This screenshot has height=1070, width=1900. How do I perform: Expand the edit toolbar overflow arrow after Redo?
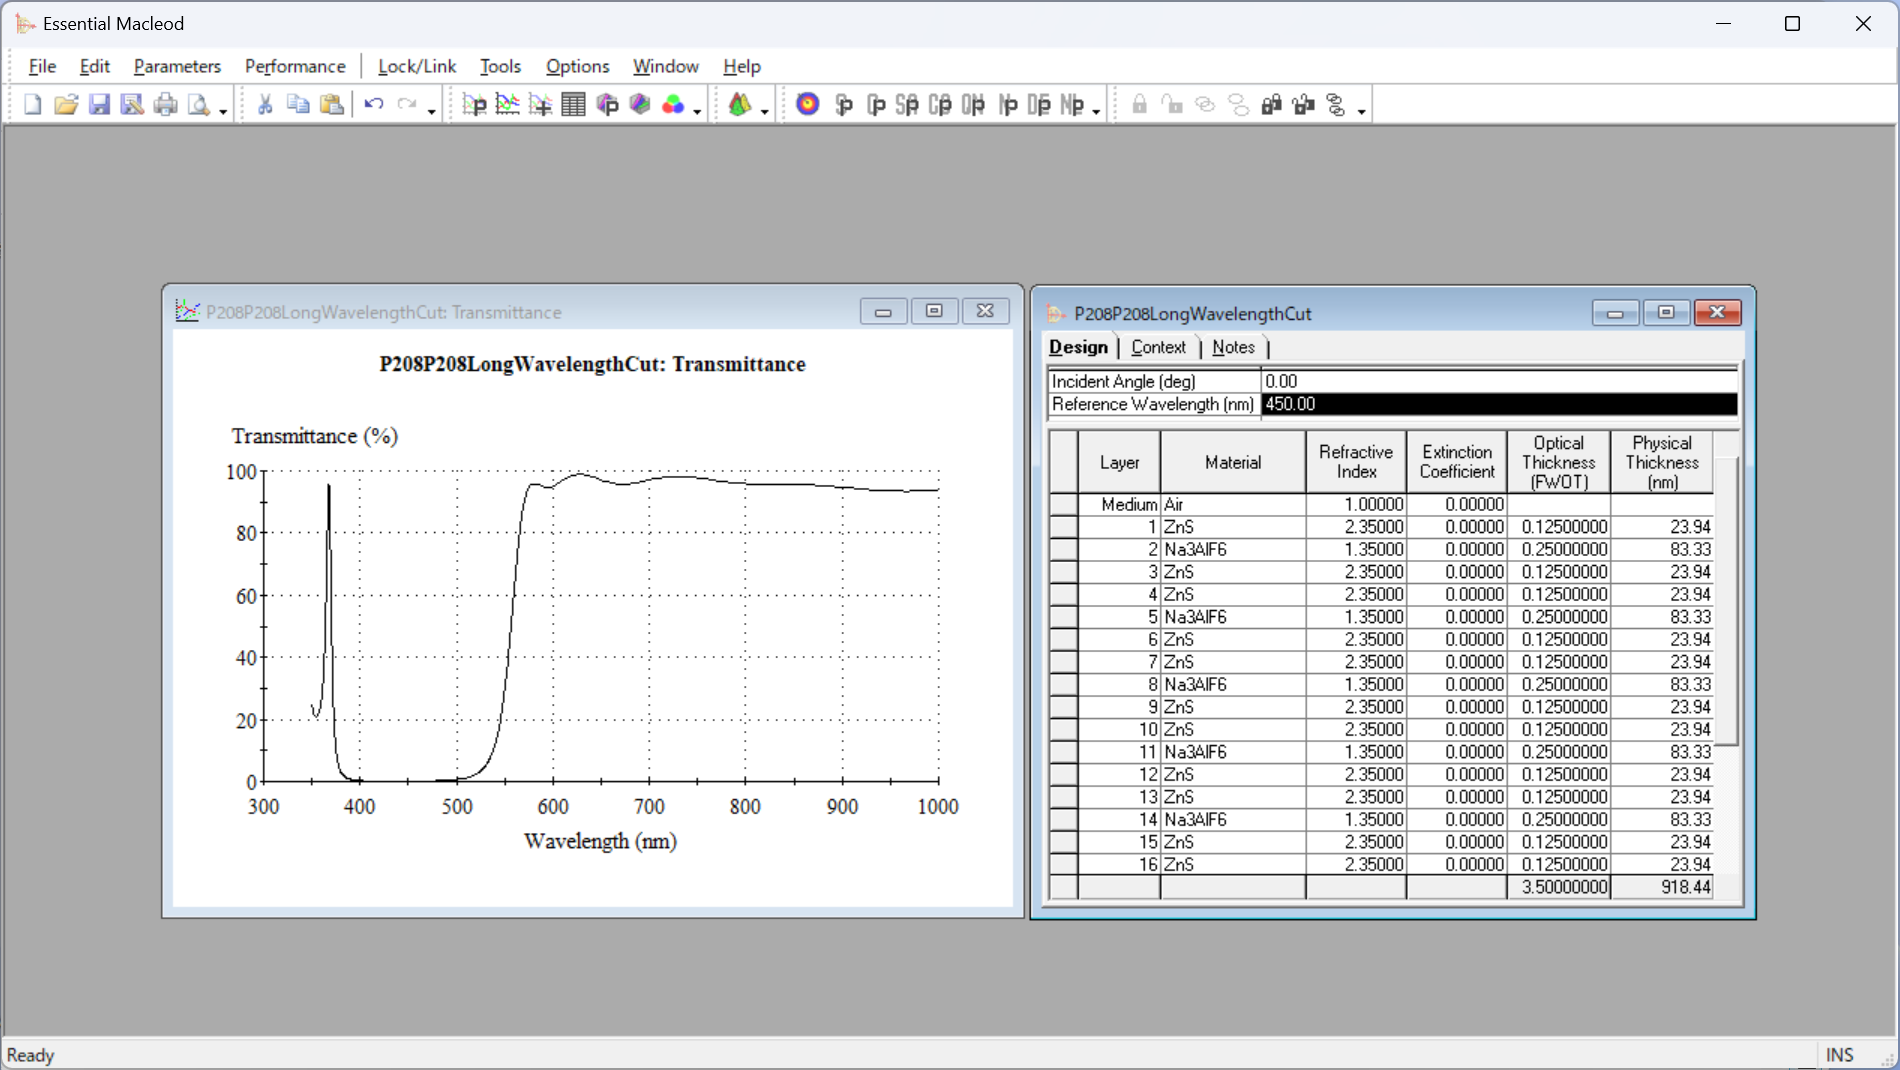[x=431, y=110]
